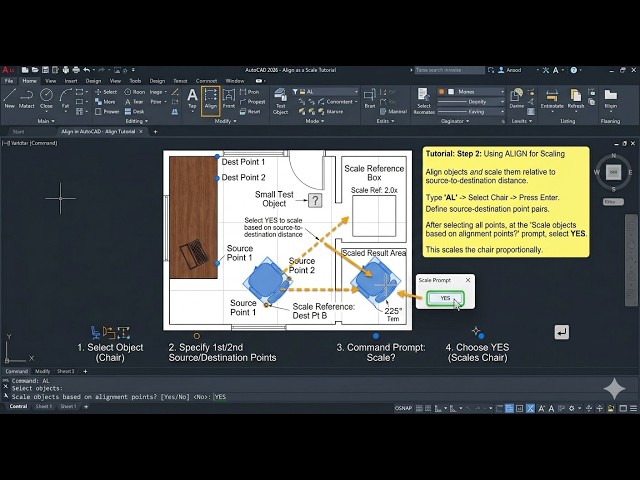Pick the Fat arc tool
This screenshot has width=640, height=480.
(x=65, y=98)
